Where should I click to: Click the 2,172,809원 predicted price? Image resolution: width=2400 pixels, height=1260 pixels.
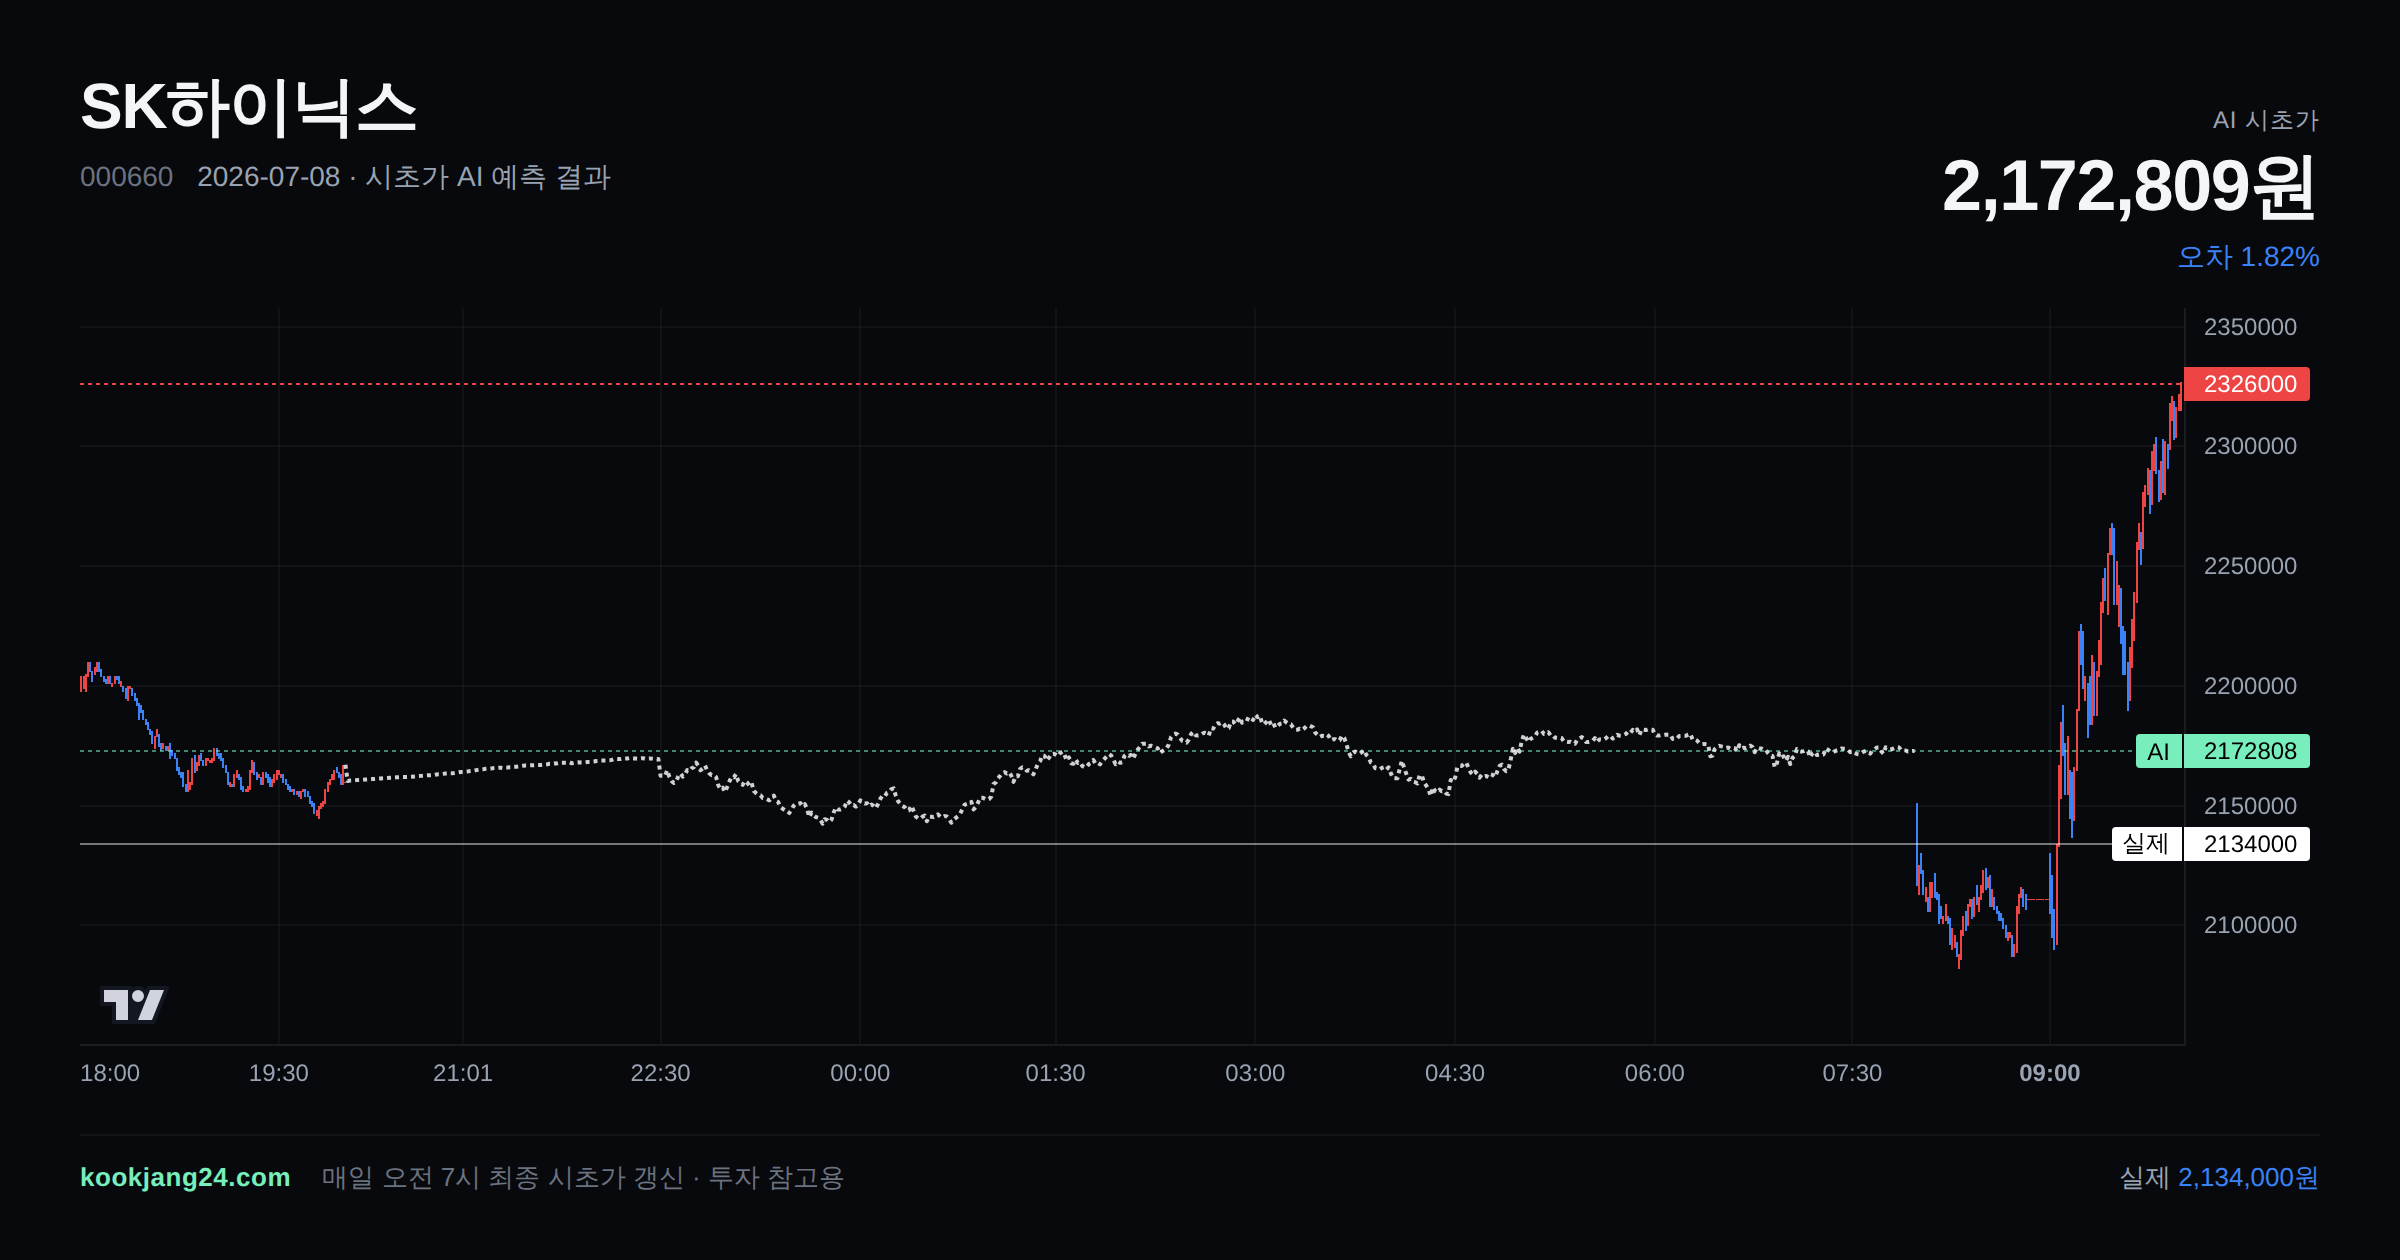(2130, 187)
